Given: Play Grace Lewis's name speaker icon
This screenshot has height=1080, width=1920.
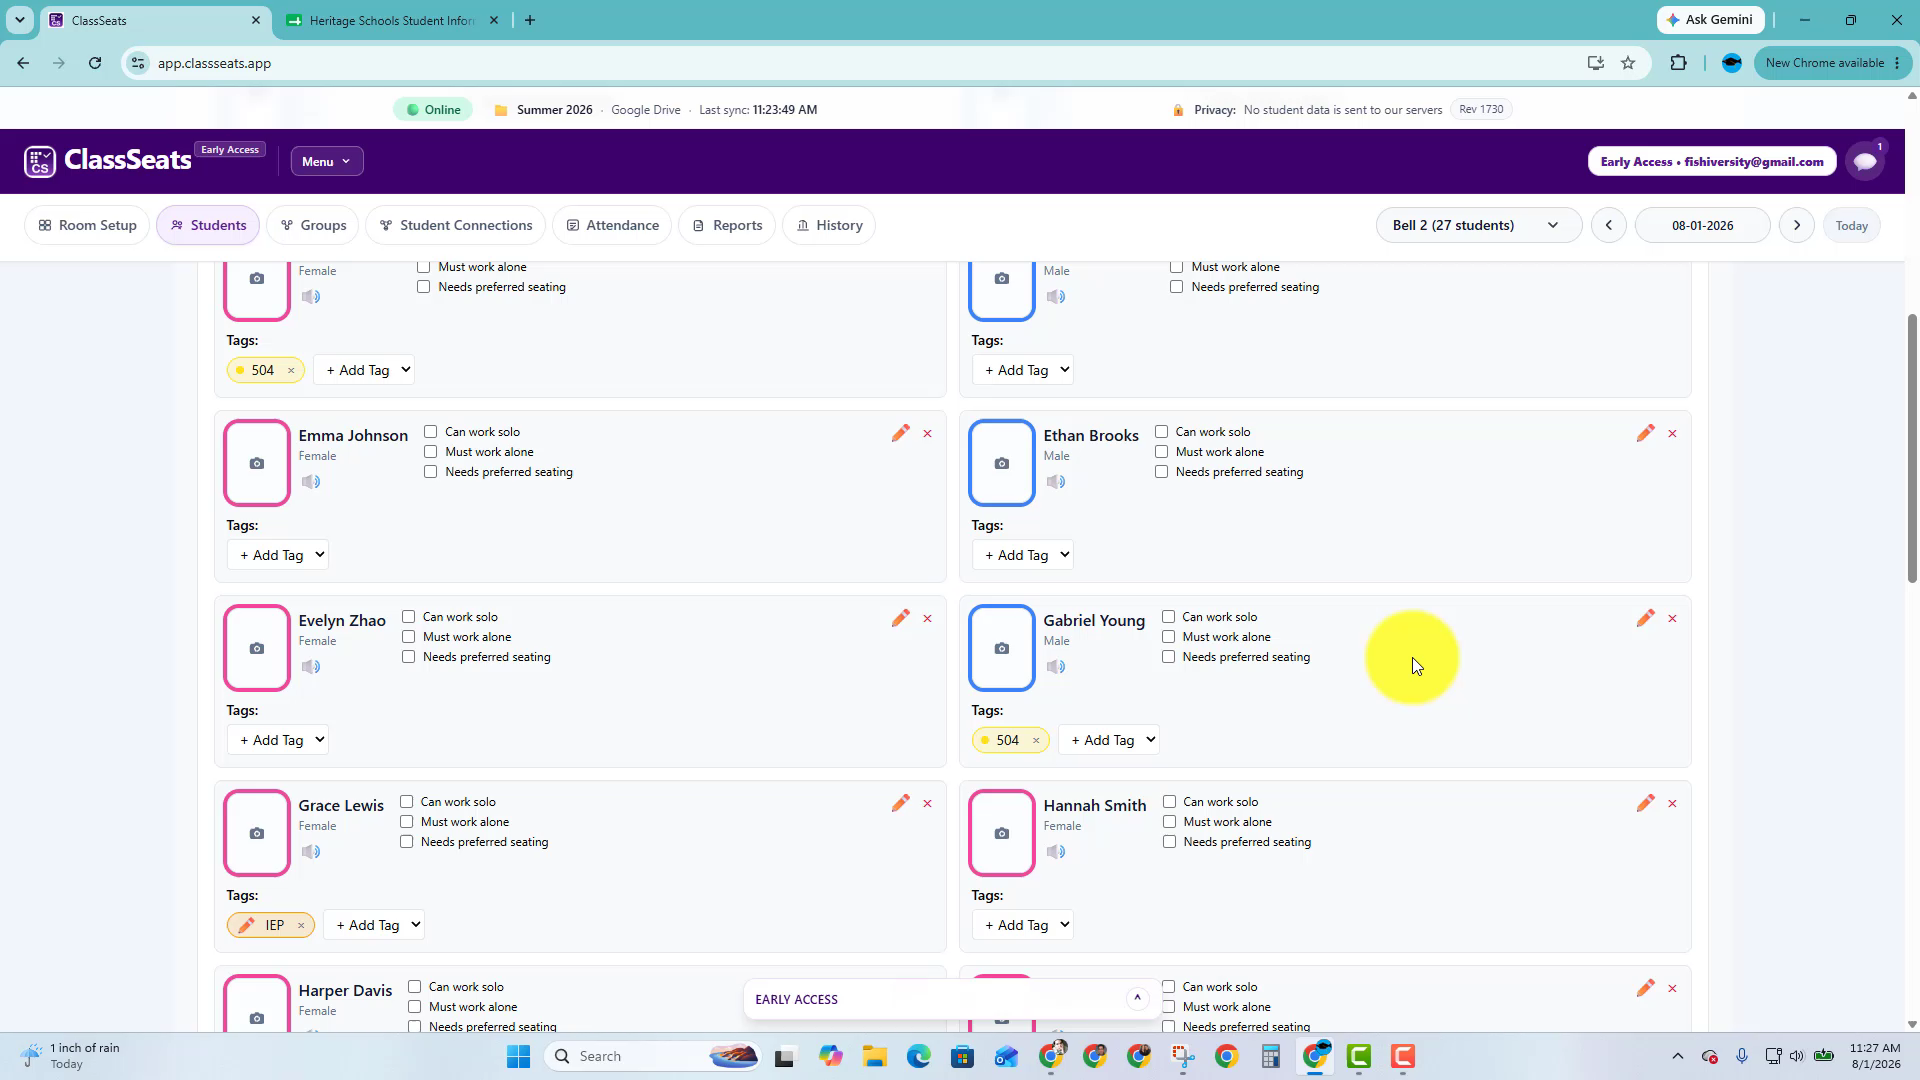Looking at the screenshot, I should 311,852.
